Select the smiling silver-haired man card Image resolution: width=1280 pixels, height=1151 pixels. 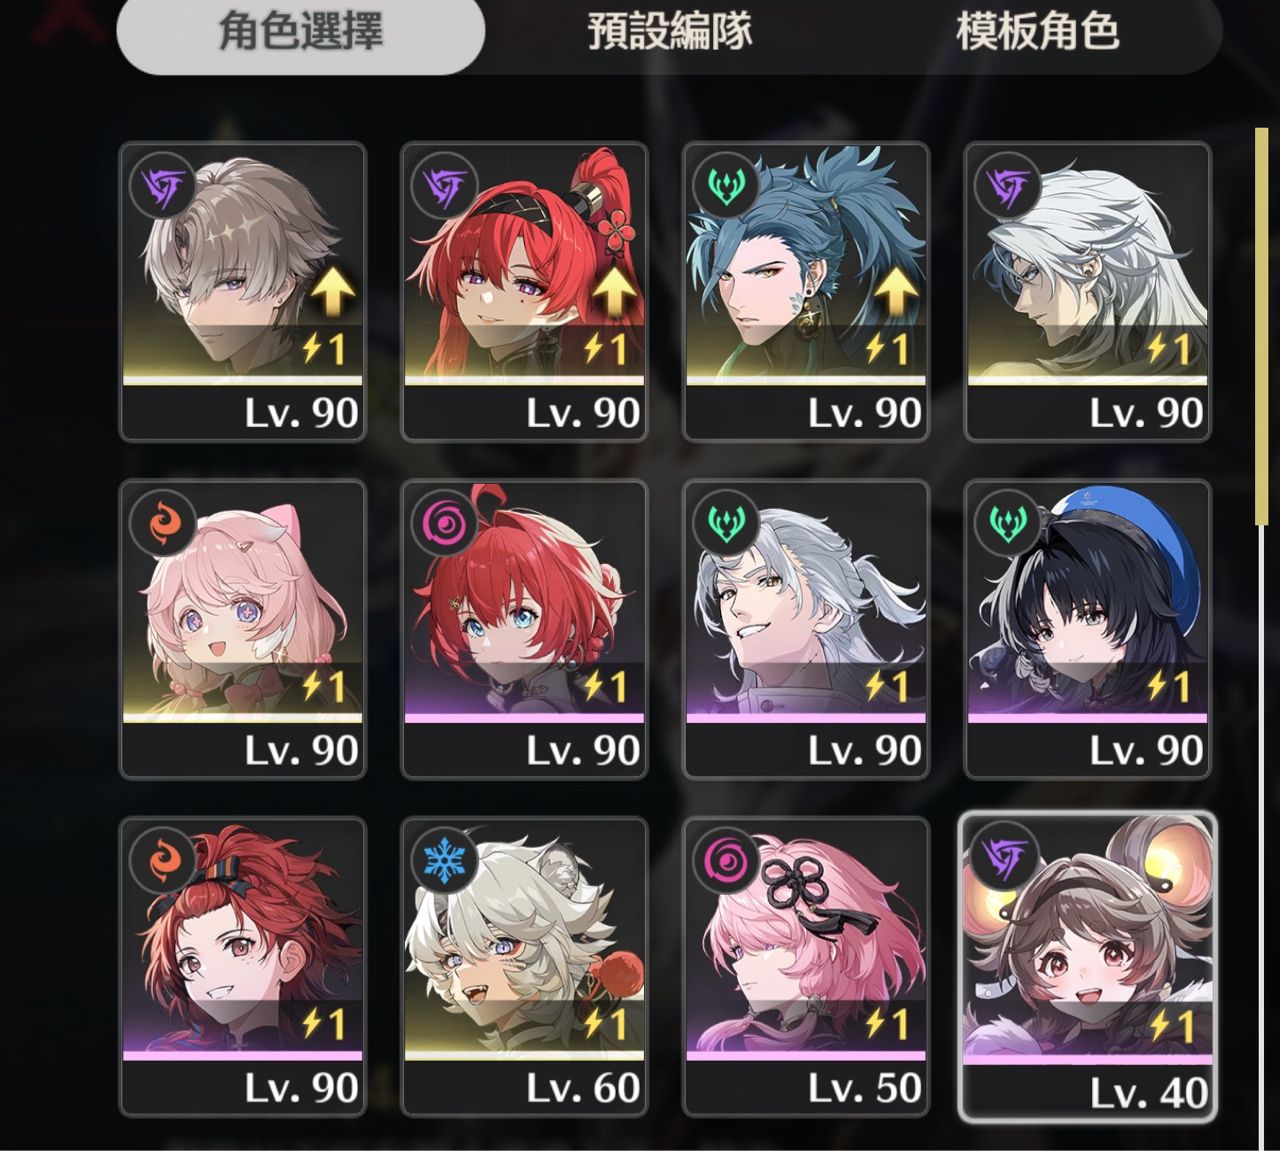[x=806, y=629]
